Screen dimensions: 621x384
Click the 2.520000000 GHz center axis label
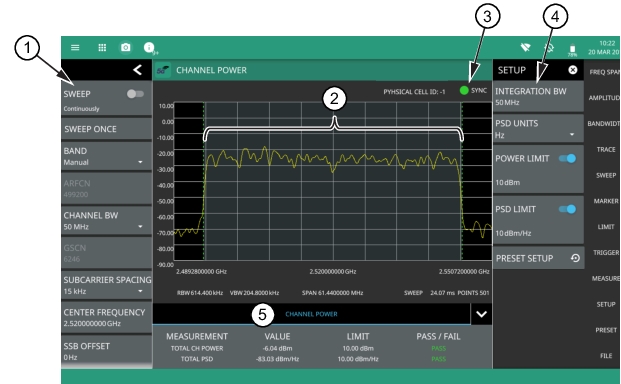[333, 272]
